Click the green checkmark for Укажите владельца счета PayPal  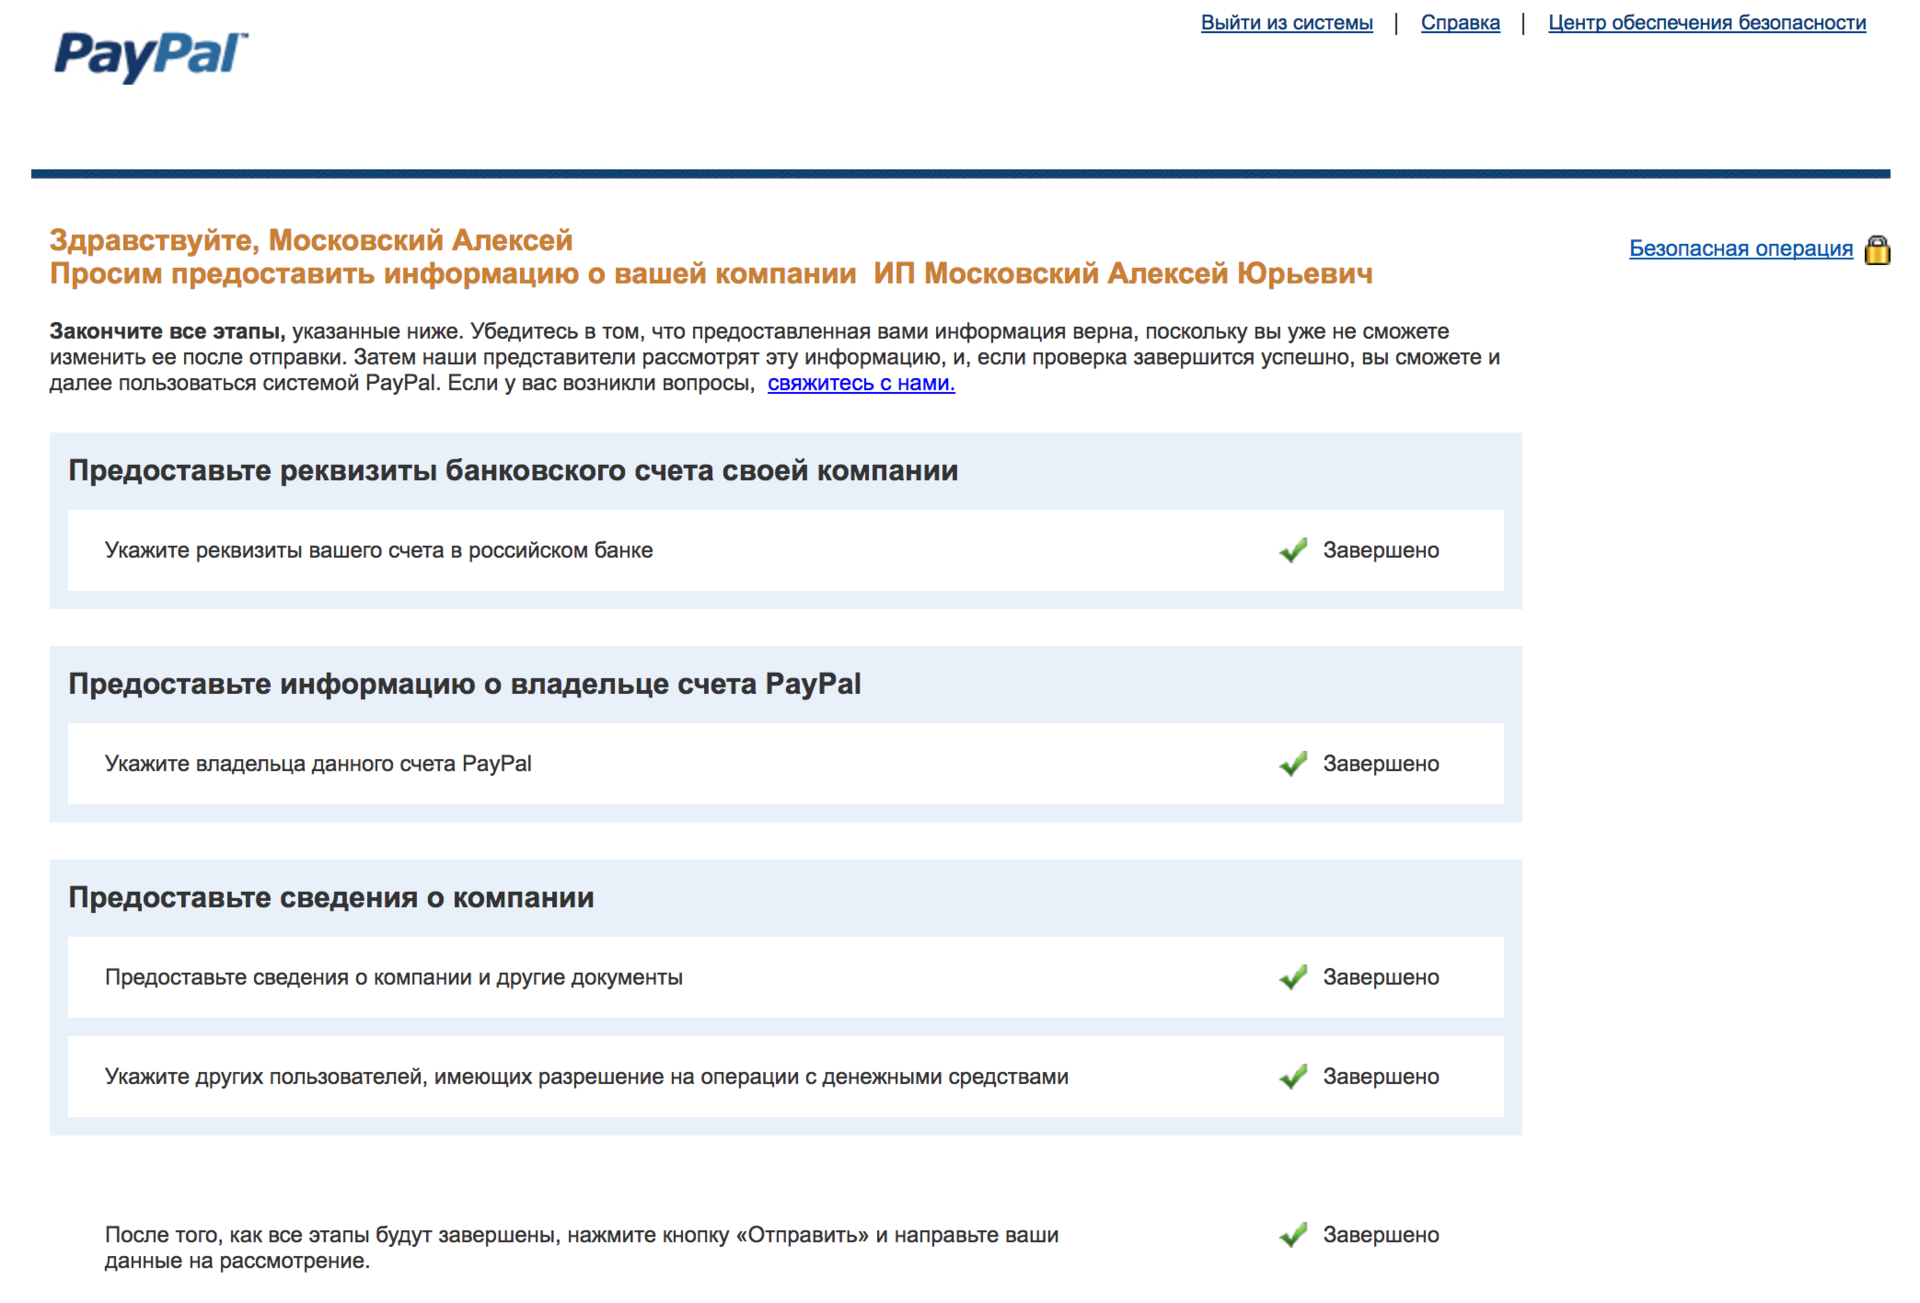[x=1292, y=763]
